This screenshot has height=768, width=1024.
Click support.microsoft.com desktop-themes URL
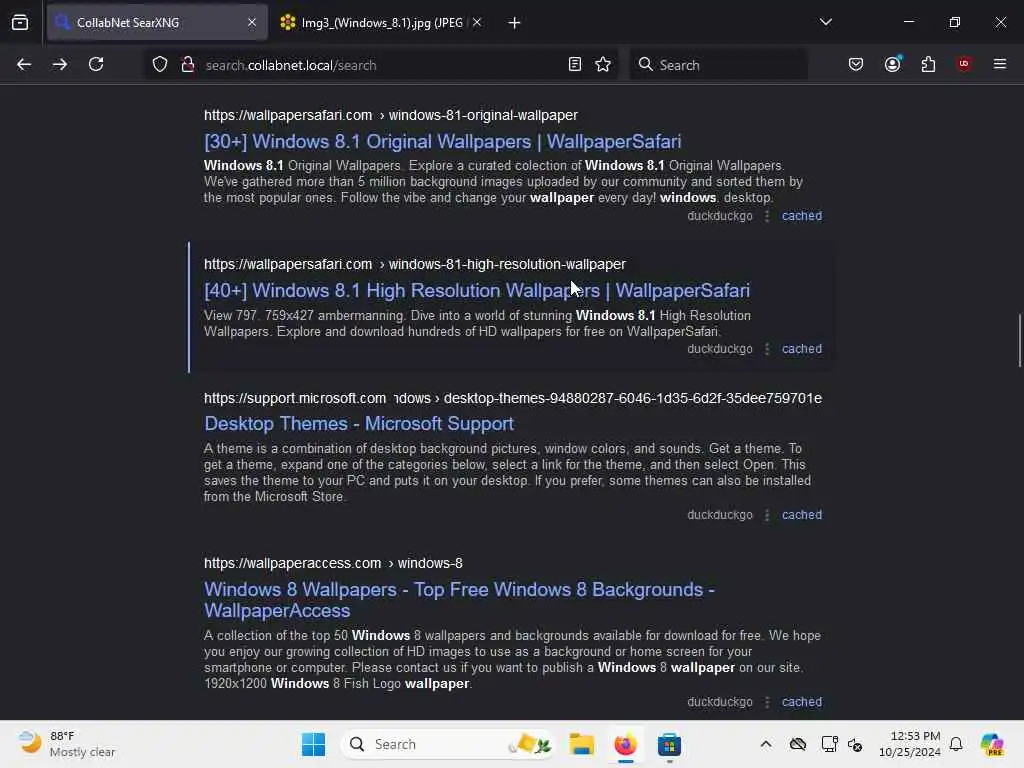513,398
